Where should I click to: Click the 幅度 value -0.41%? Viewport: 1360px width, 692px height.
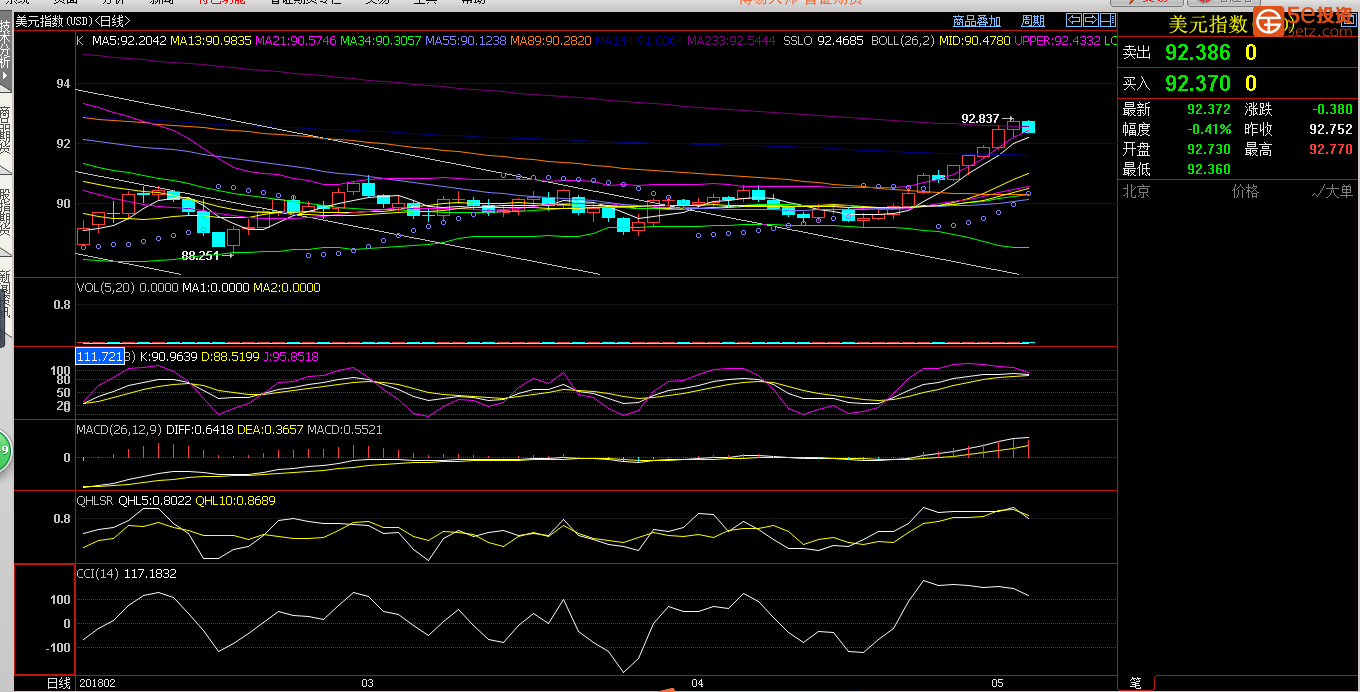(1209, 129)
